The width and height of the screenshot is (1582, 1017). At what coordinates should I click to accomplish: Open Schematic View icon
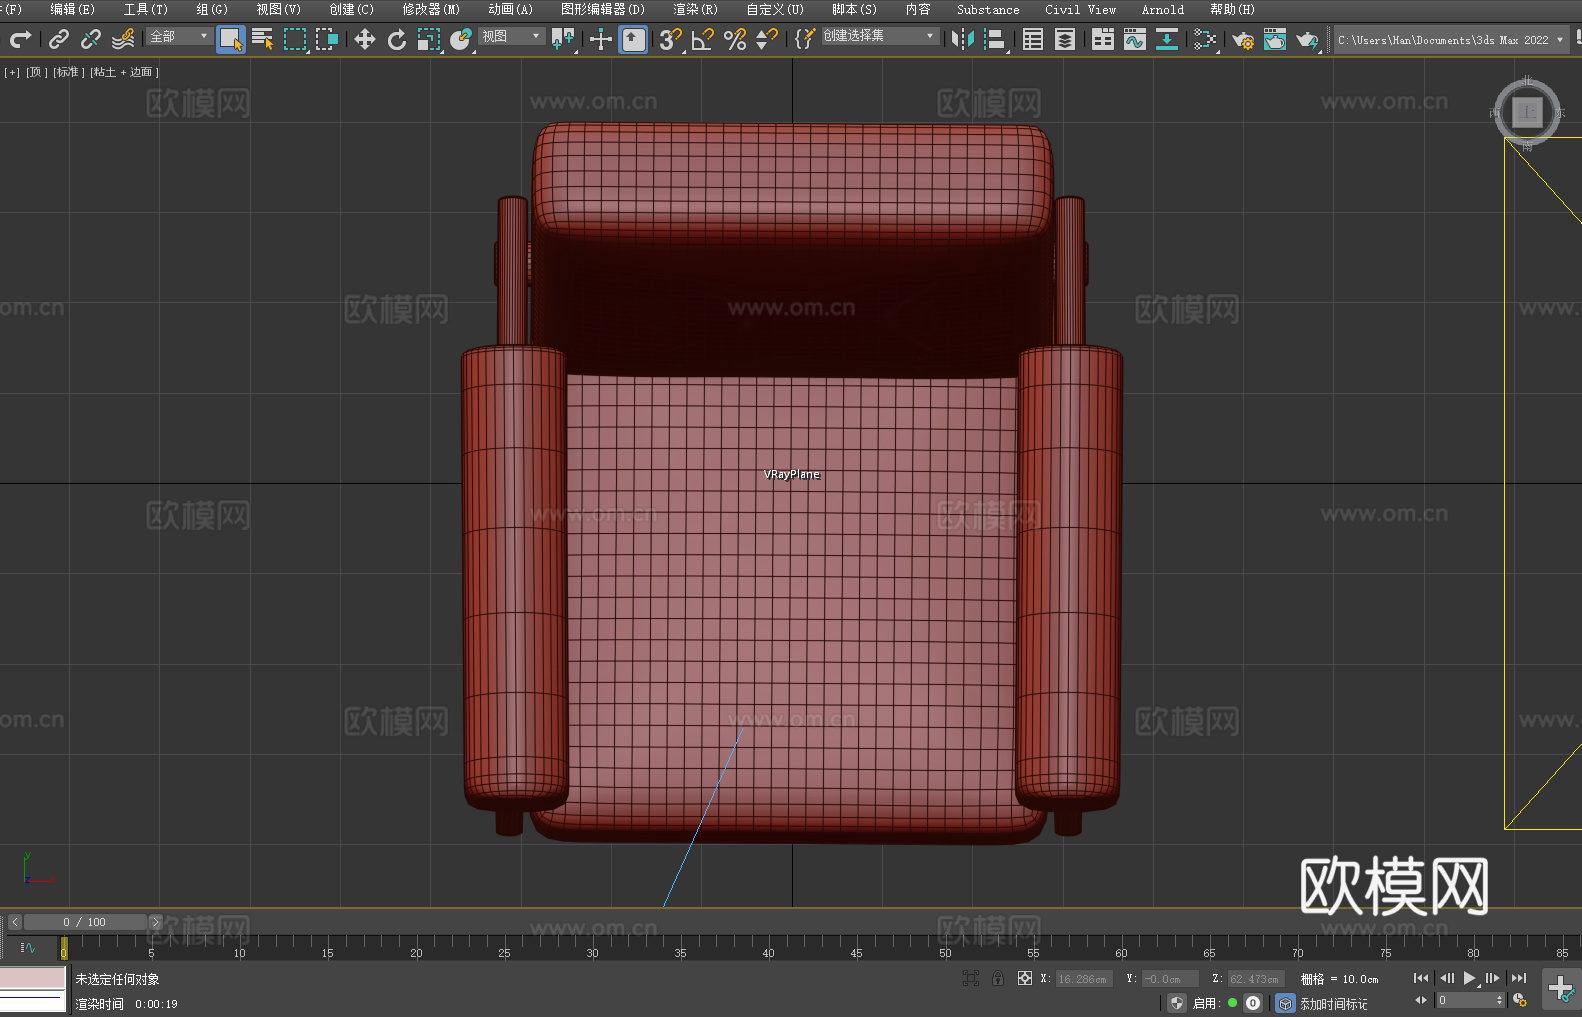(x=1167, y=39)
